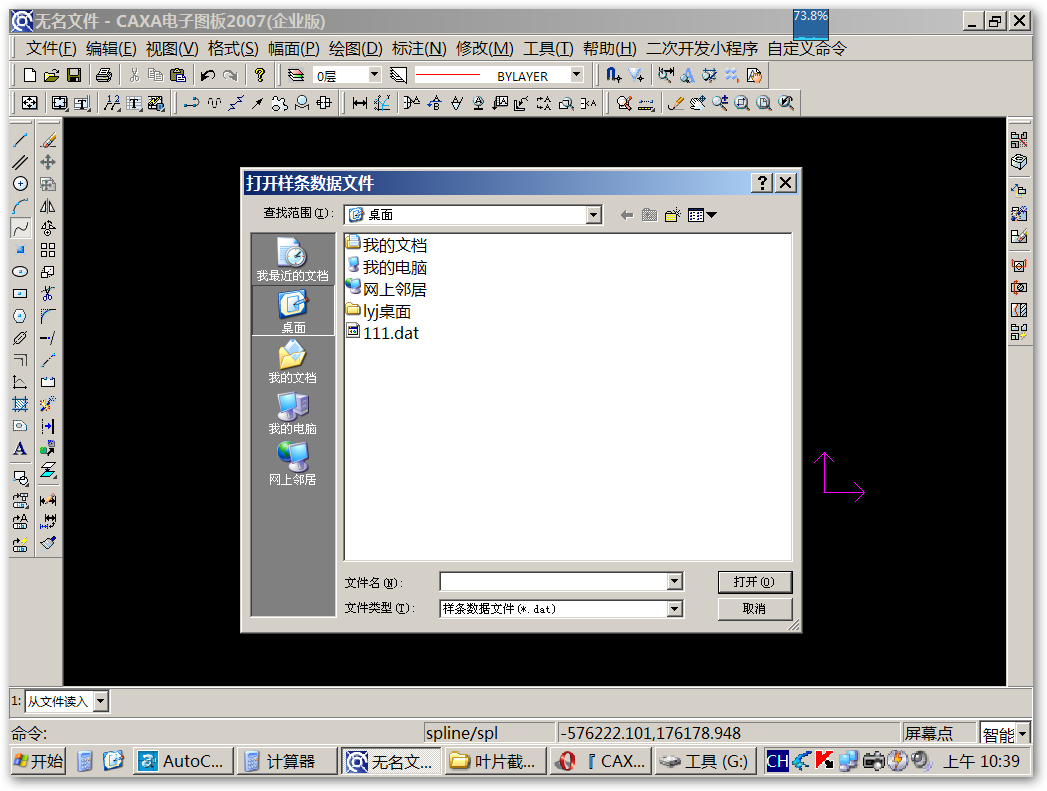The image size is (1047, 791).
Task: Go to 我的文档 in places bar
Action: click(x=292, y=362)
